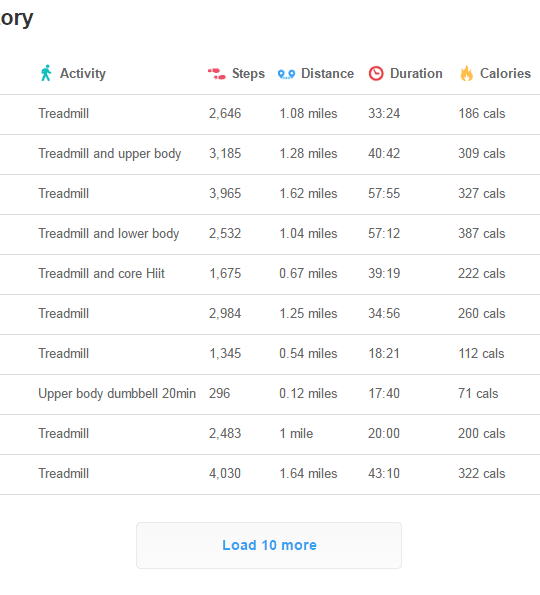Click the 4,030 steps value
This screenshot has height=595, width=540.
[225, 474]
